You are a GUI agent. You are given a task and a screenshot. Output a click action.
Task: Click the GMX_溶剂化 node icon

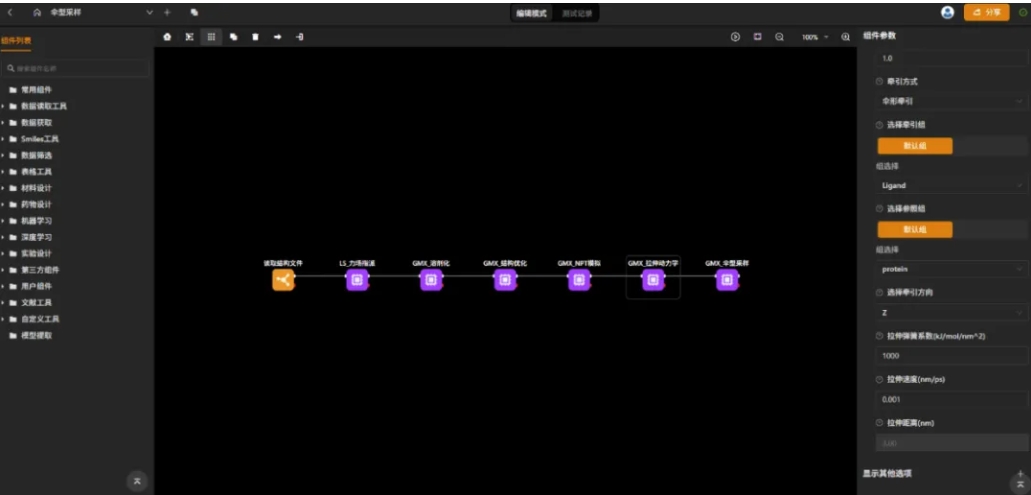click(431, 281)
